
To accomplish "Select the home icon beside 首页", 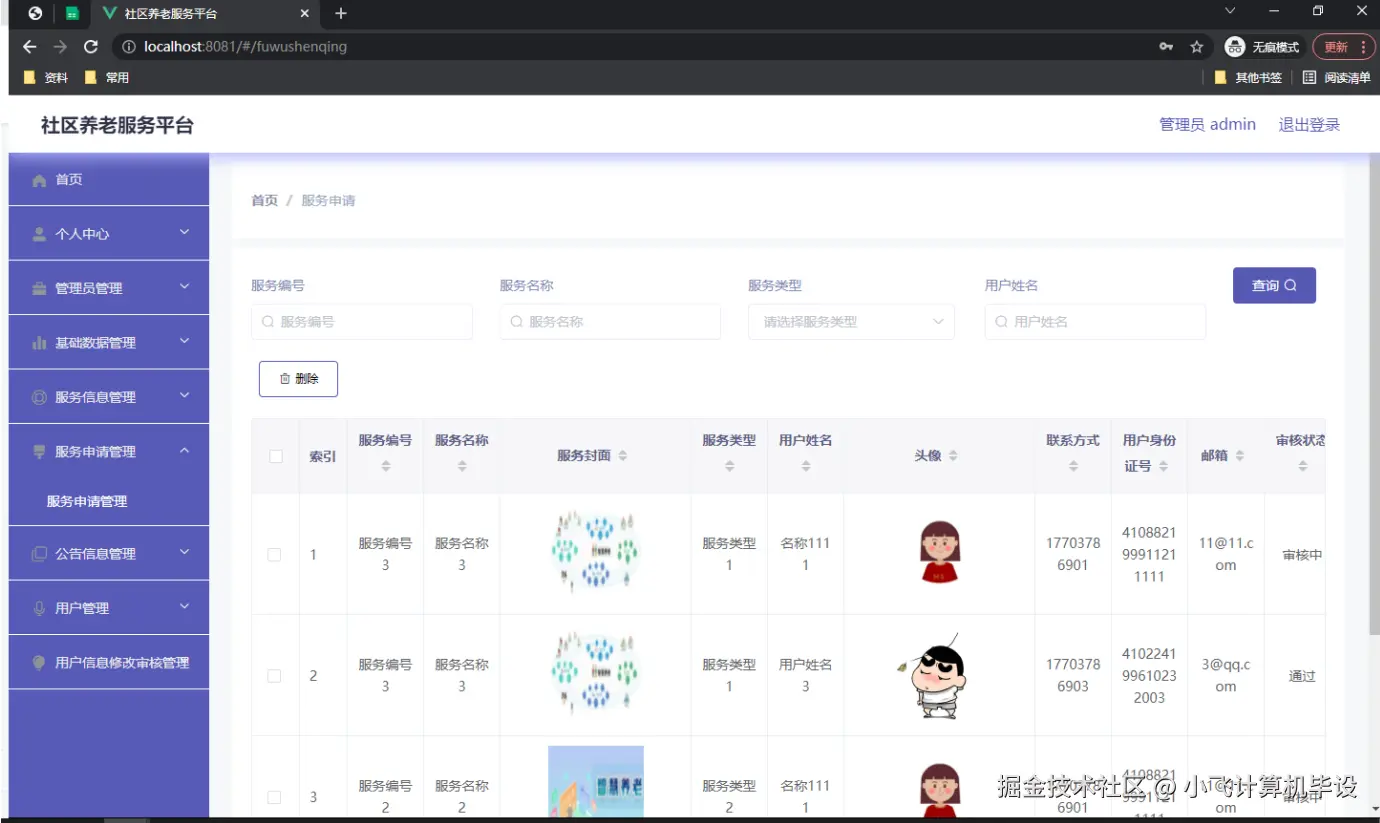I will tap(39, 179).
